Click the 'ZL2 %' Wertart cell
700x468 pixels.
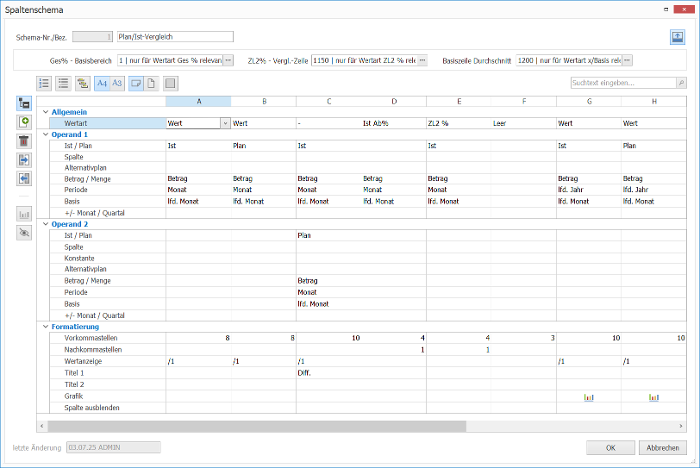click(x=459, y=123)
